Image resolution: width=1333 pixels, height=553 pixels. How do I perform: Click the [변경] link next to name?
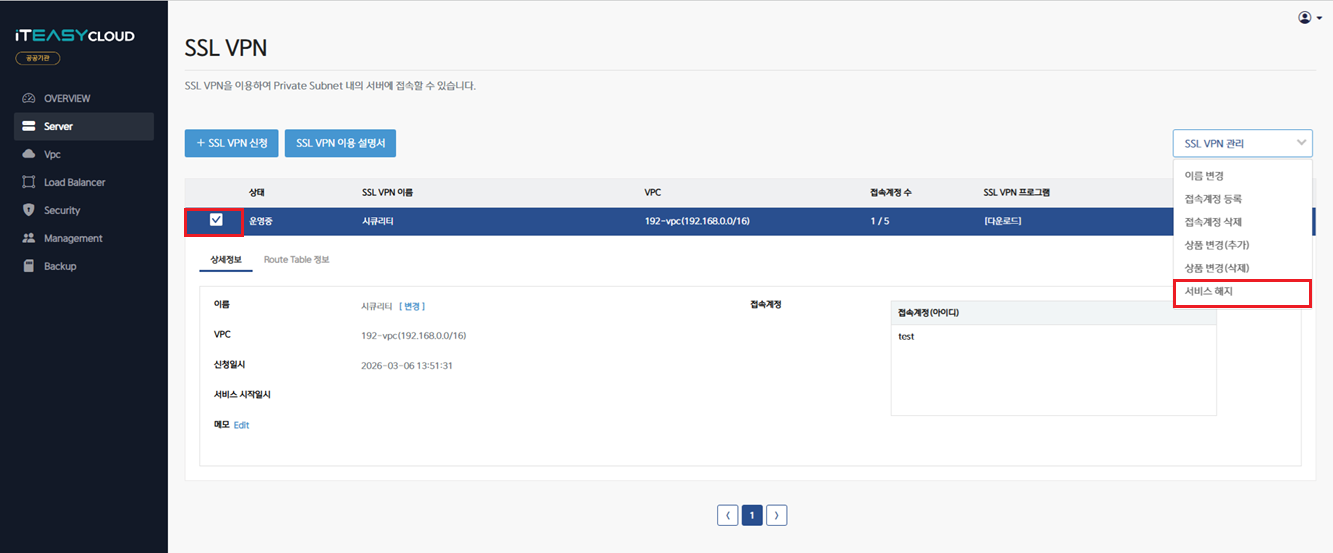pos(413,306)
